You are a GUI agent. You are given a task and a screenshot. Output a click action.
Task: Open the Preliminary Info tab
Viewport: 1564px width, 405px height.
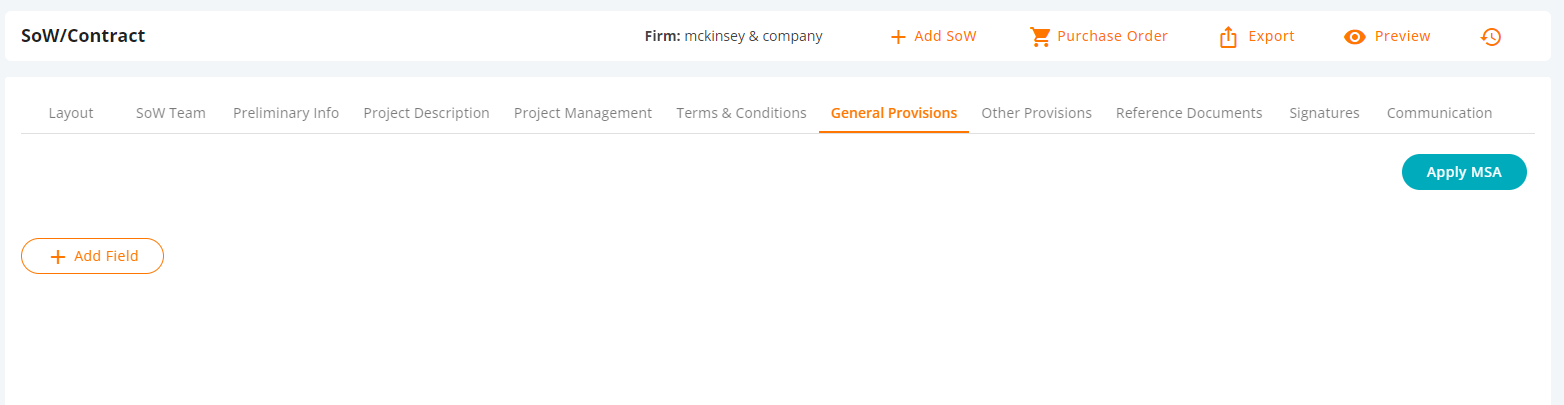click(x=286, y=113)
